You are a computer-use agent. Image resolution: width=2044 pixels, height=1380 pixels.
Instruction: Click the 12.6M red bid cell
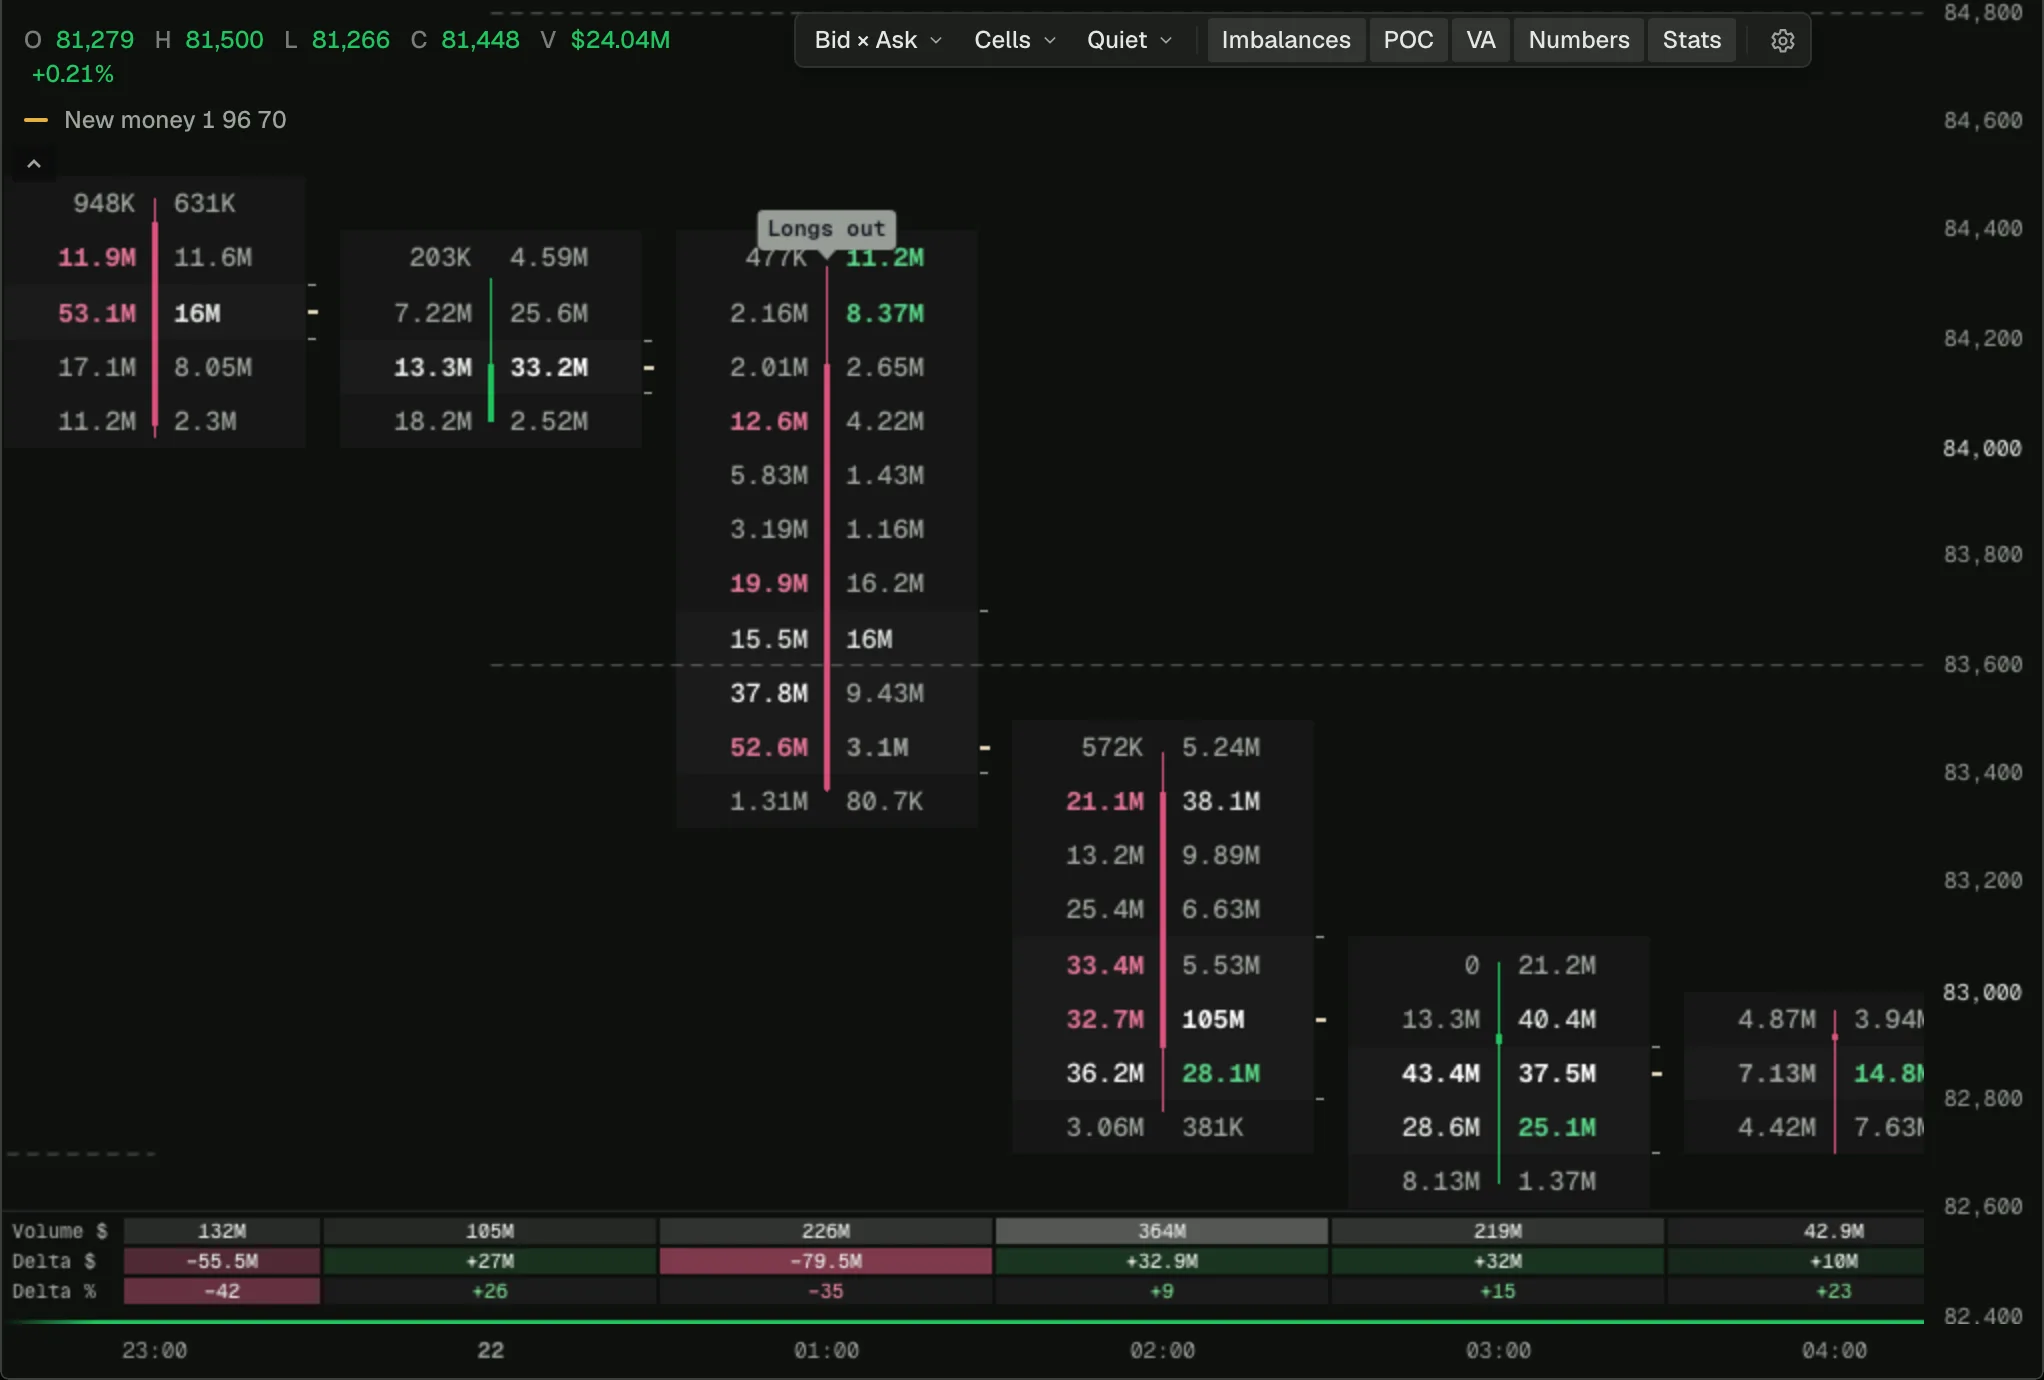(769, 421)
